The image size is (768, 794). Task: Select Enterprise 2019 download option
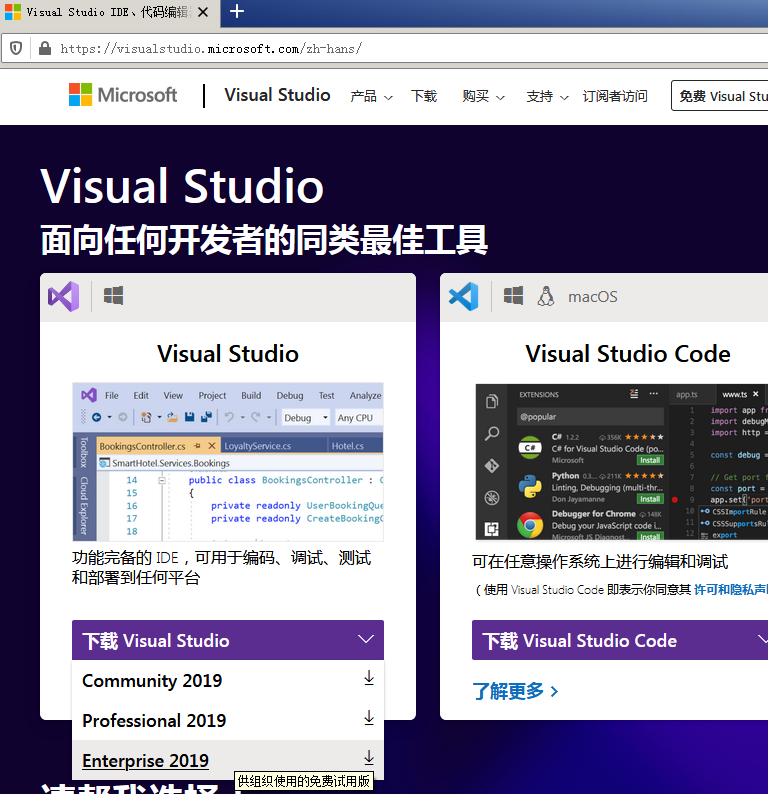(x=228, y=760)
